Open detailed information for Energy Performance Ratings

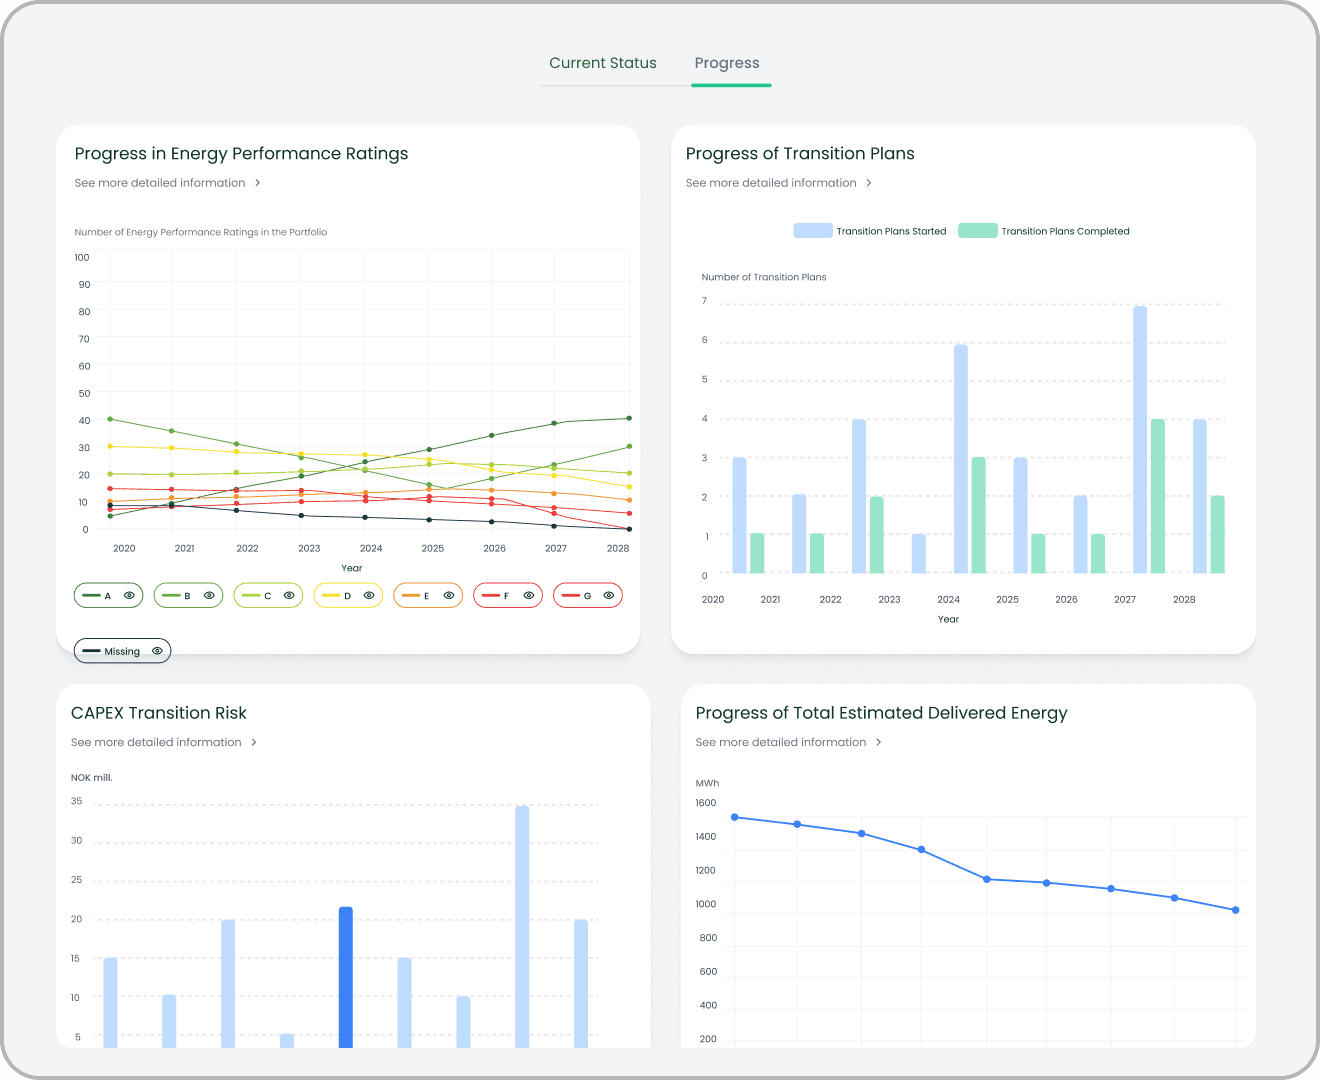[160, 183]
